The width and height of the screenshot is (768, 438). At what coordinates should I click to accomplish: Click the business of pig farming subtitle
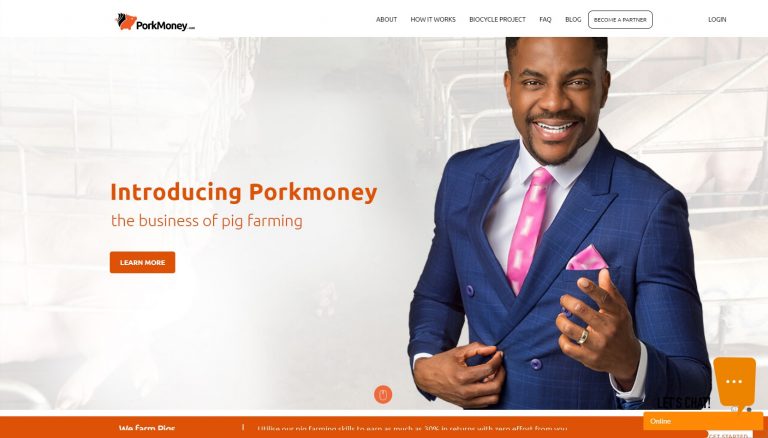click(x=207, y=221)
